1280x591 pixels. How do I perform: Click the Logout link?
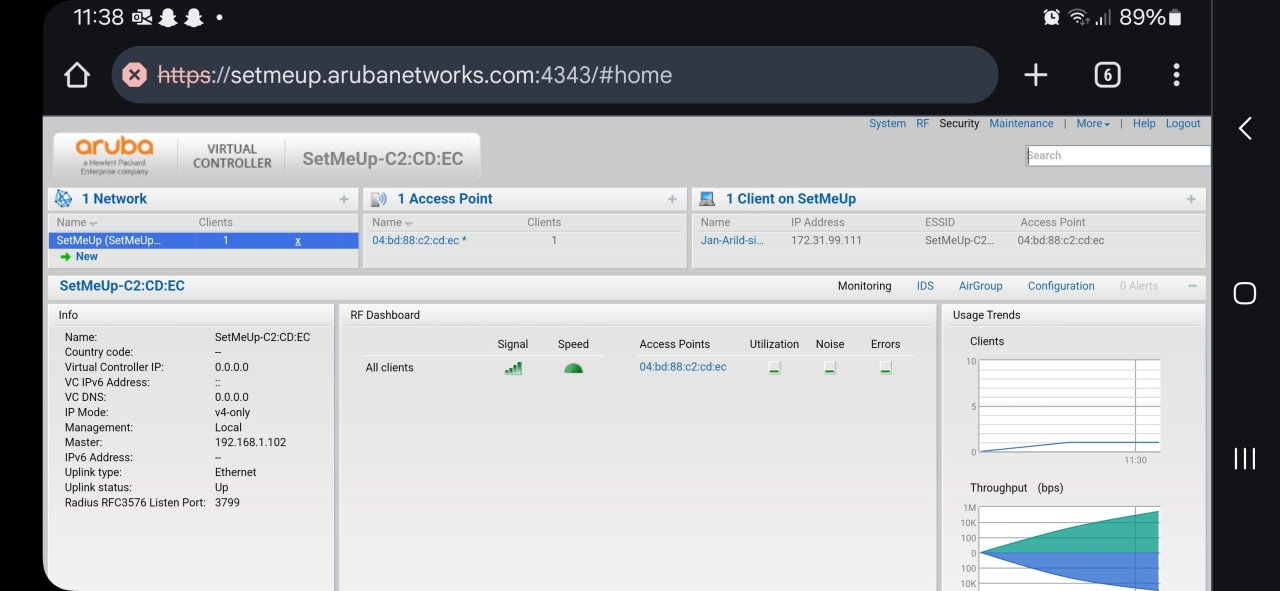pyautogui.click(x=1183, y=124)
